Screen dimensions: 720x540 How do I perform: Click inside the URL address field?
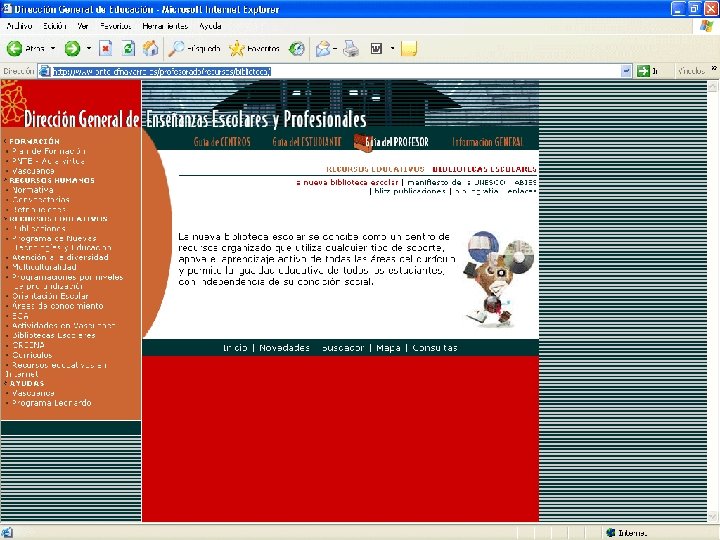335,71
